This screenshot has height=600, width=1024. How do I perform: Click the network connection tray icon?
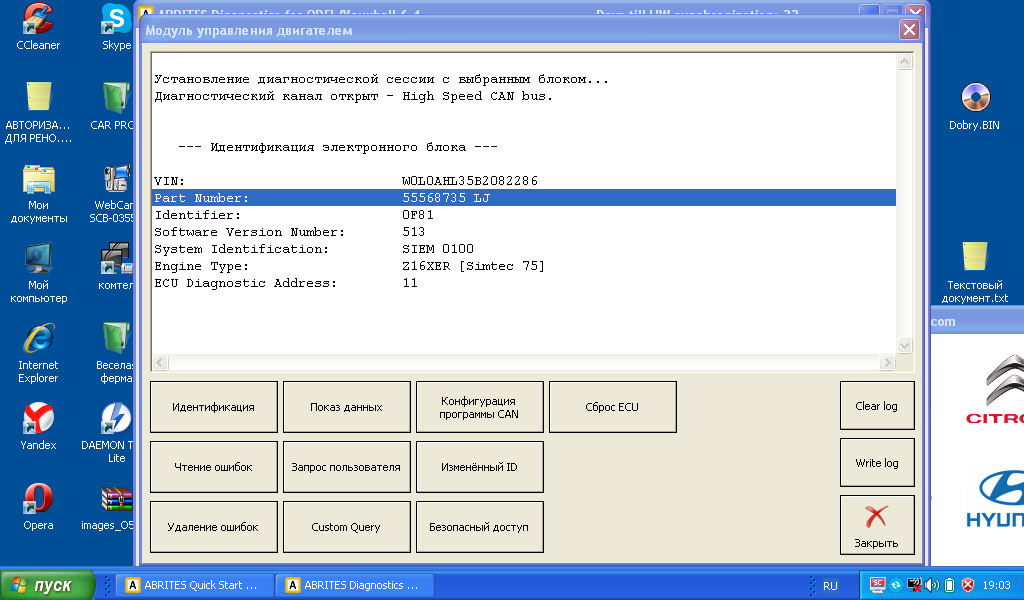point(914,585)
